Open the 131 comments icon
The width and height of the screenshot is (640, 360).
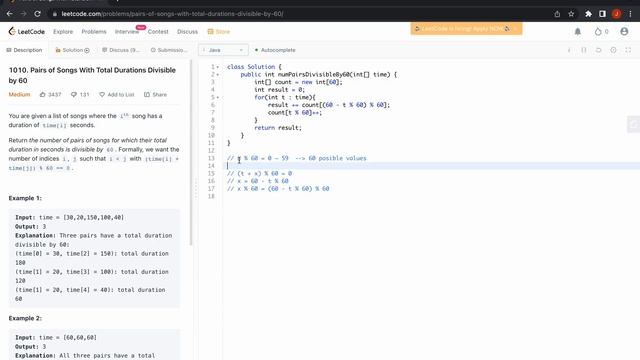point(80,94)
